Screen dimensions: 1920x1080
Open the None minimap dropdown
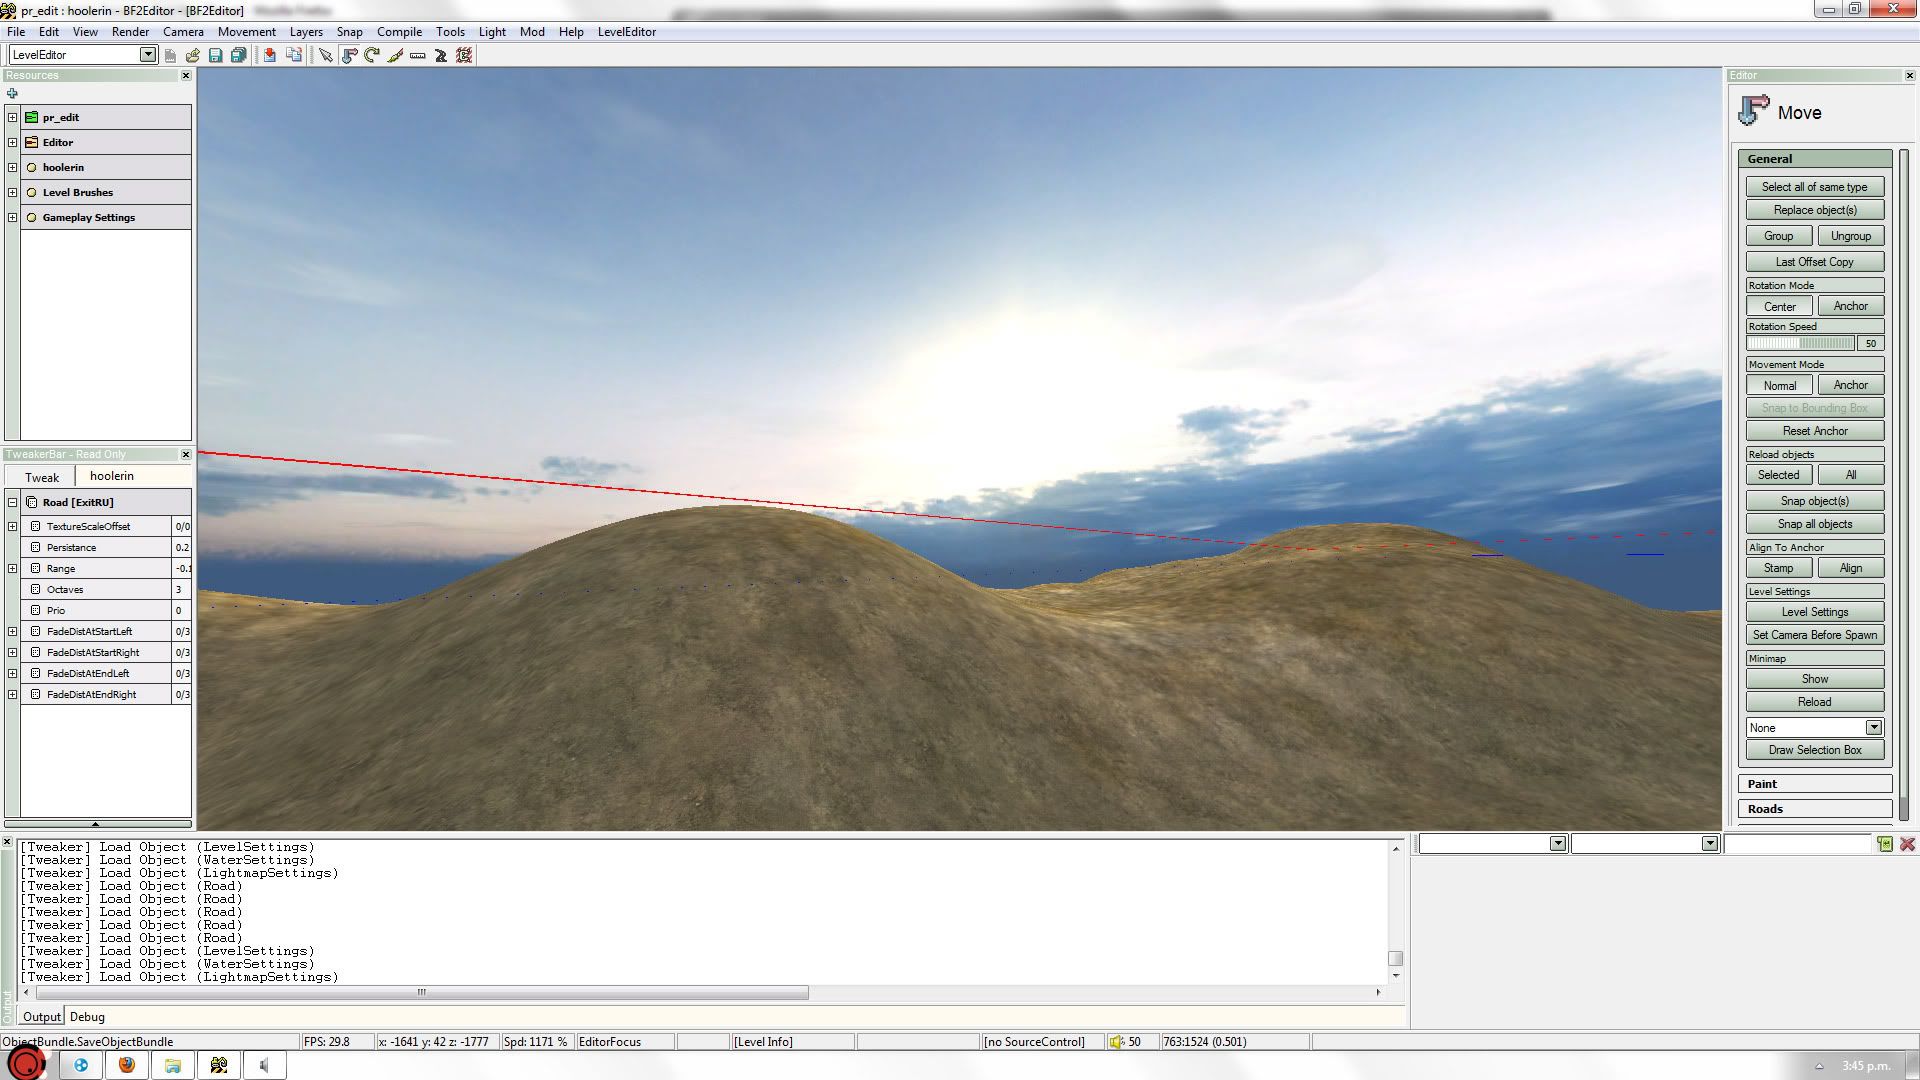pos(1873,728)
